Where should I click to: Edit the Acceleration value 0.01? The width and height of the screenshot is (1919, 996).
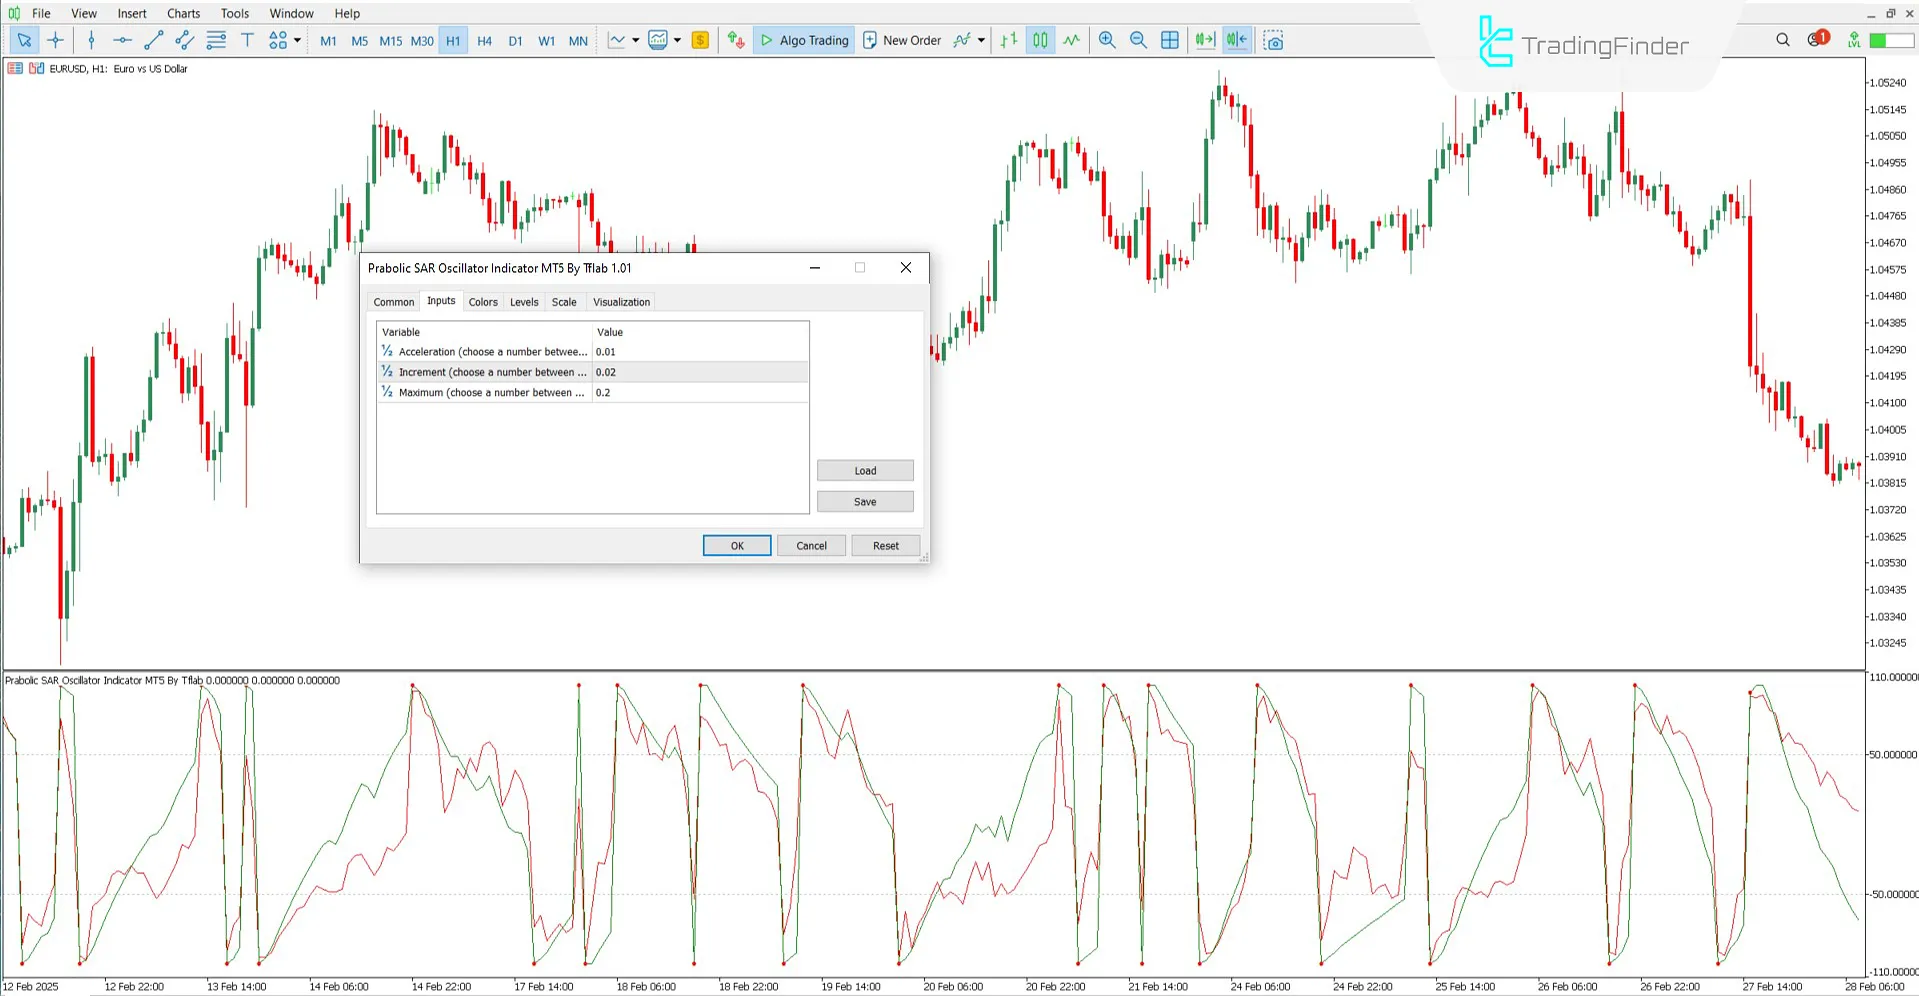coord(605,351)
